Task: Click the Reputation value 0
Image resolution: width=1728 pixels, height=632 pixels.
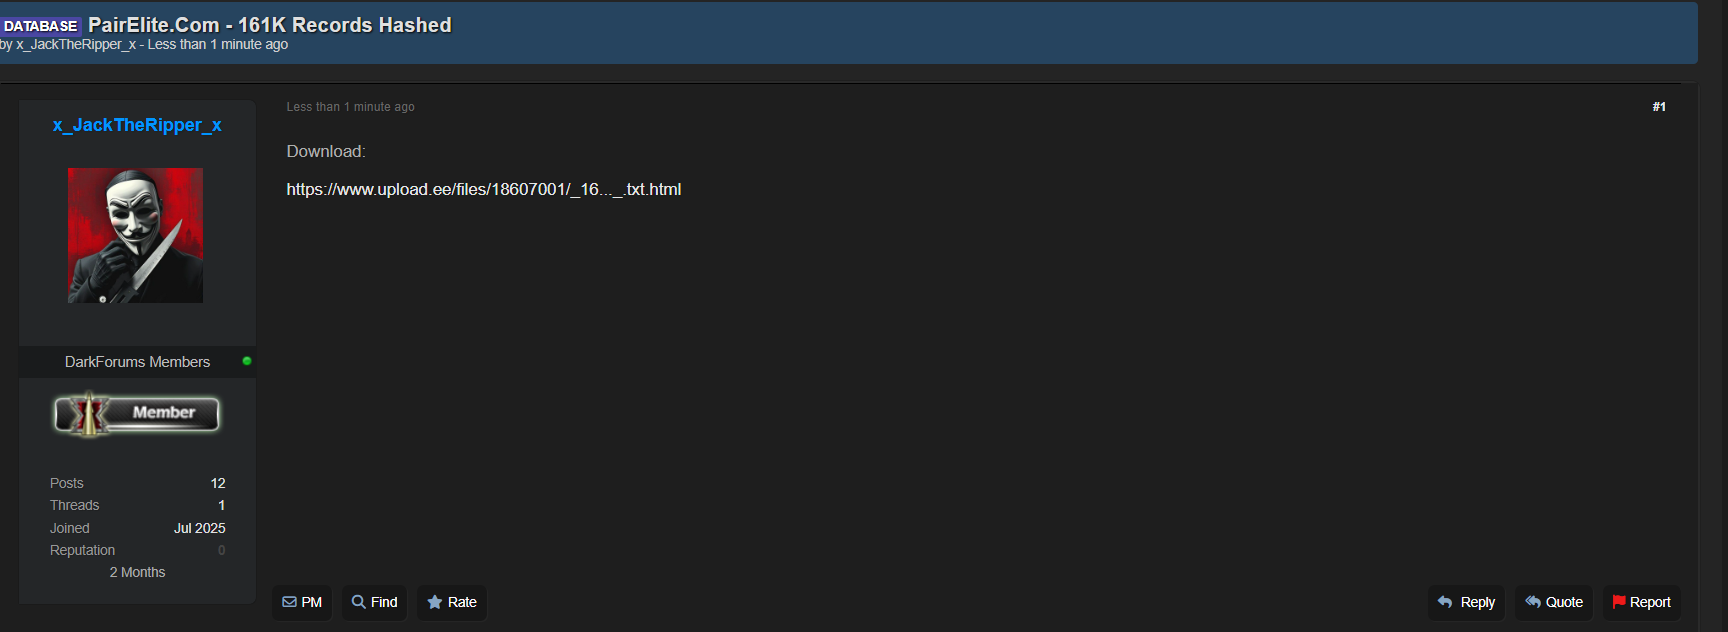Action: 221,550
